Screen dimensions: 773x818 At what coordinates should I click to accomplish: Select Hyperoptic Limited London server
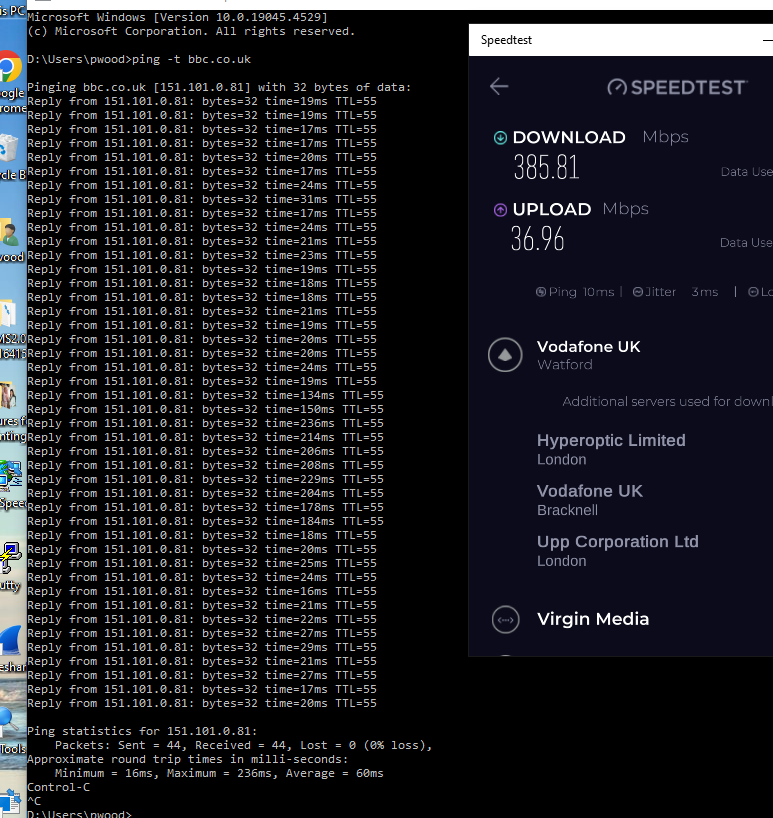pyautogui.click(x=611, y=449)
